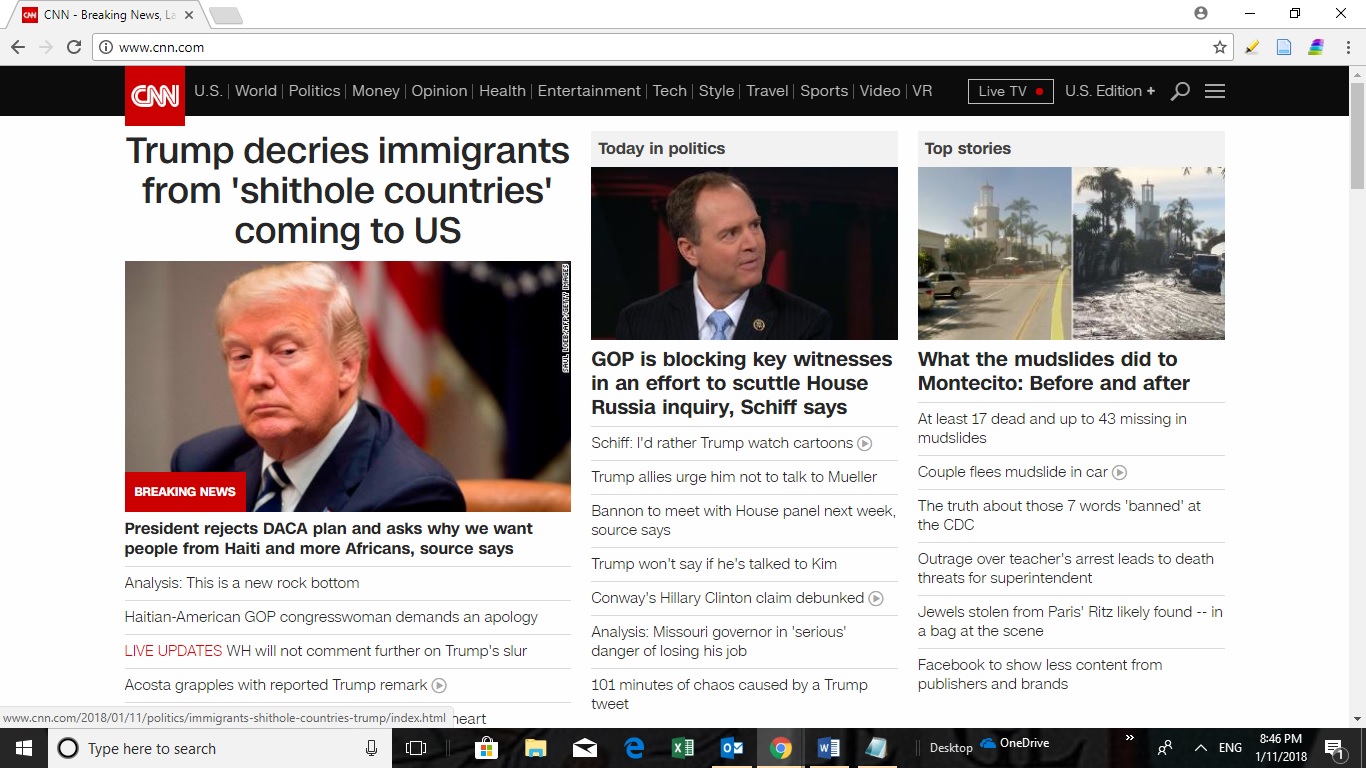The image size is (1366, 768).
Task: Reload the page with the refresh icon
Action: [74, 47]
